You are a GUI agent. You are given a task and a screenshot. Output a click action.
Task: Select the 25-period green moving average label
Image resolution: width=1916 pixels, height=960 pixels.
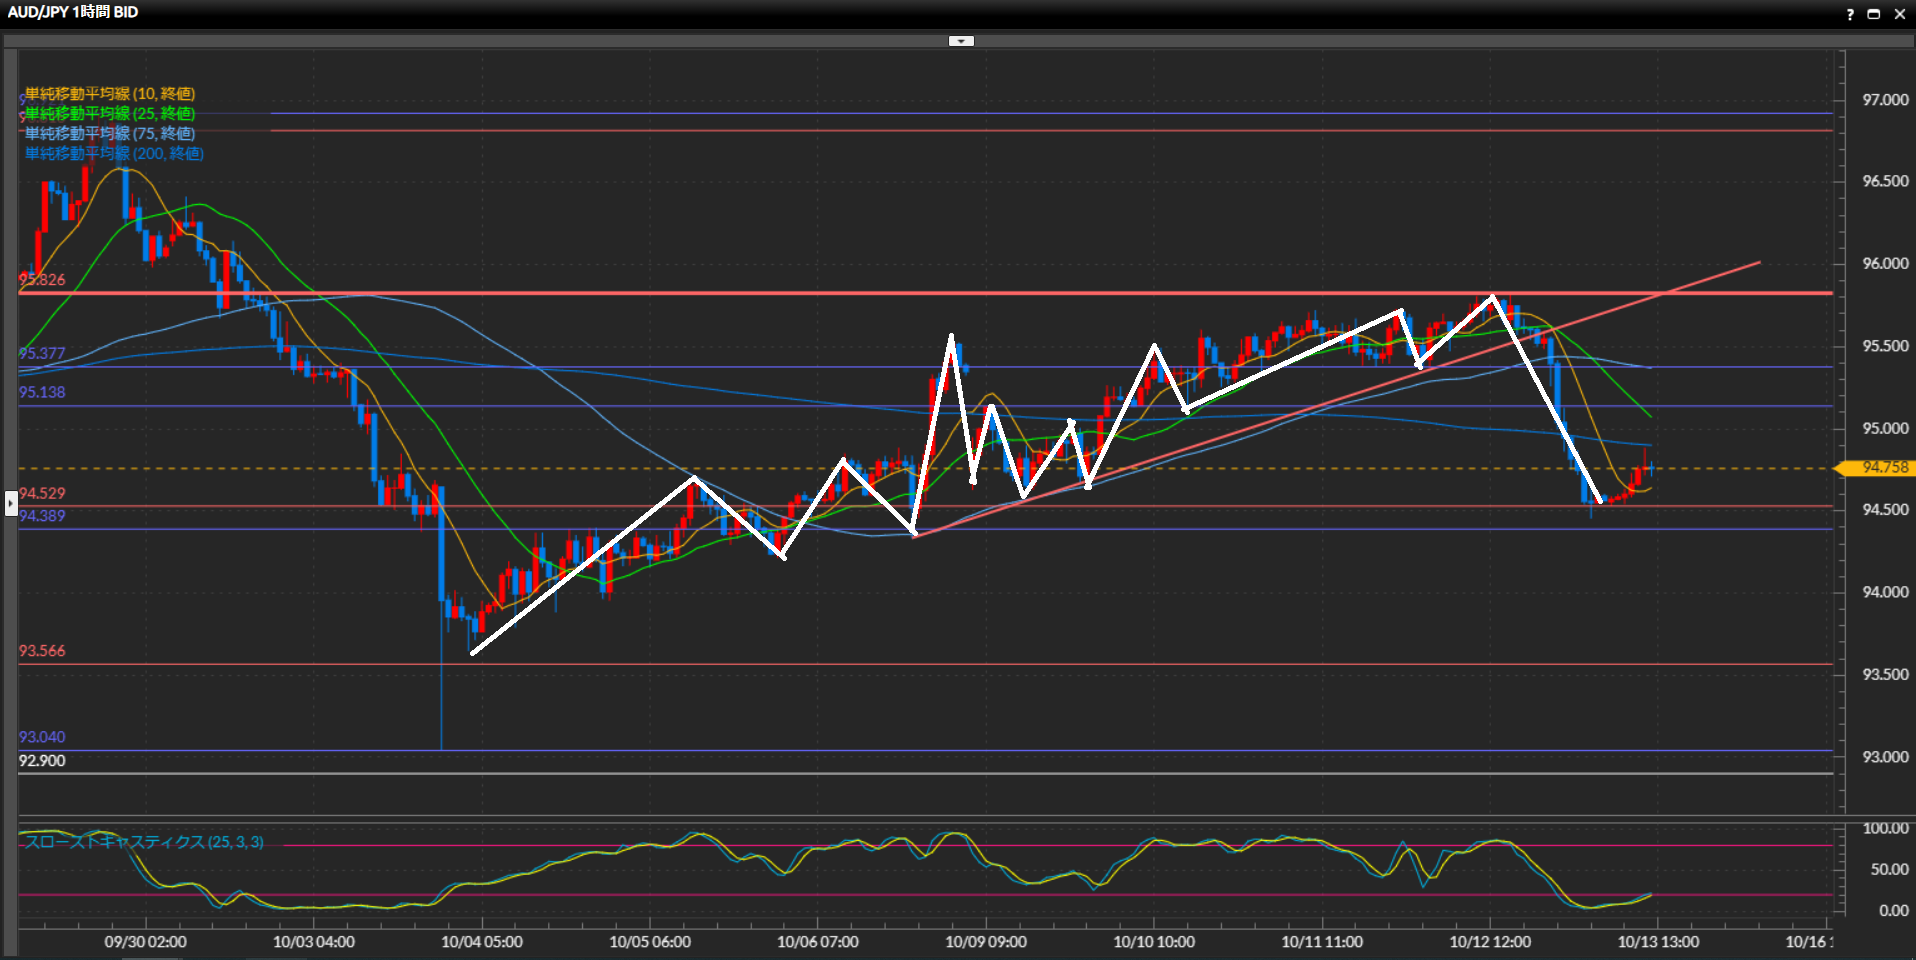point(110,114)
